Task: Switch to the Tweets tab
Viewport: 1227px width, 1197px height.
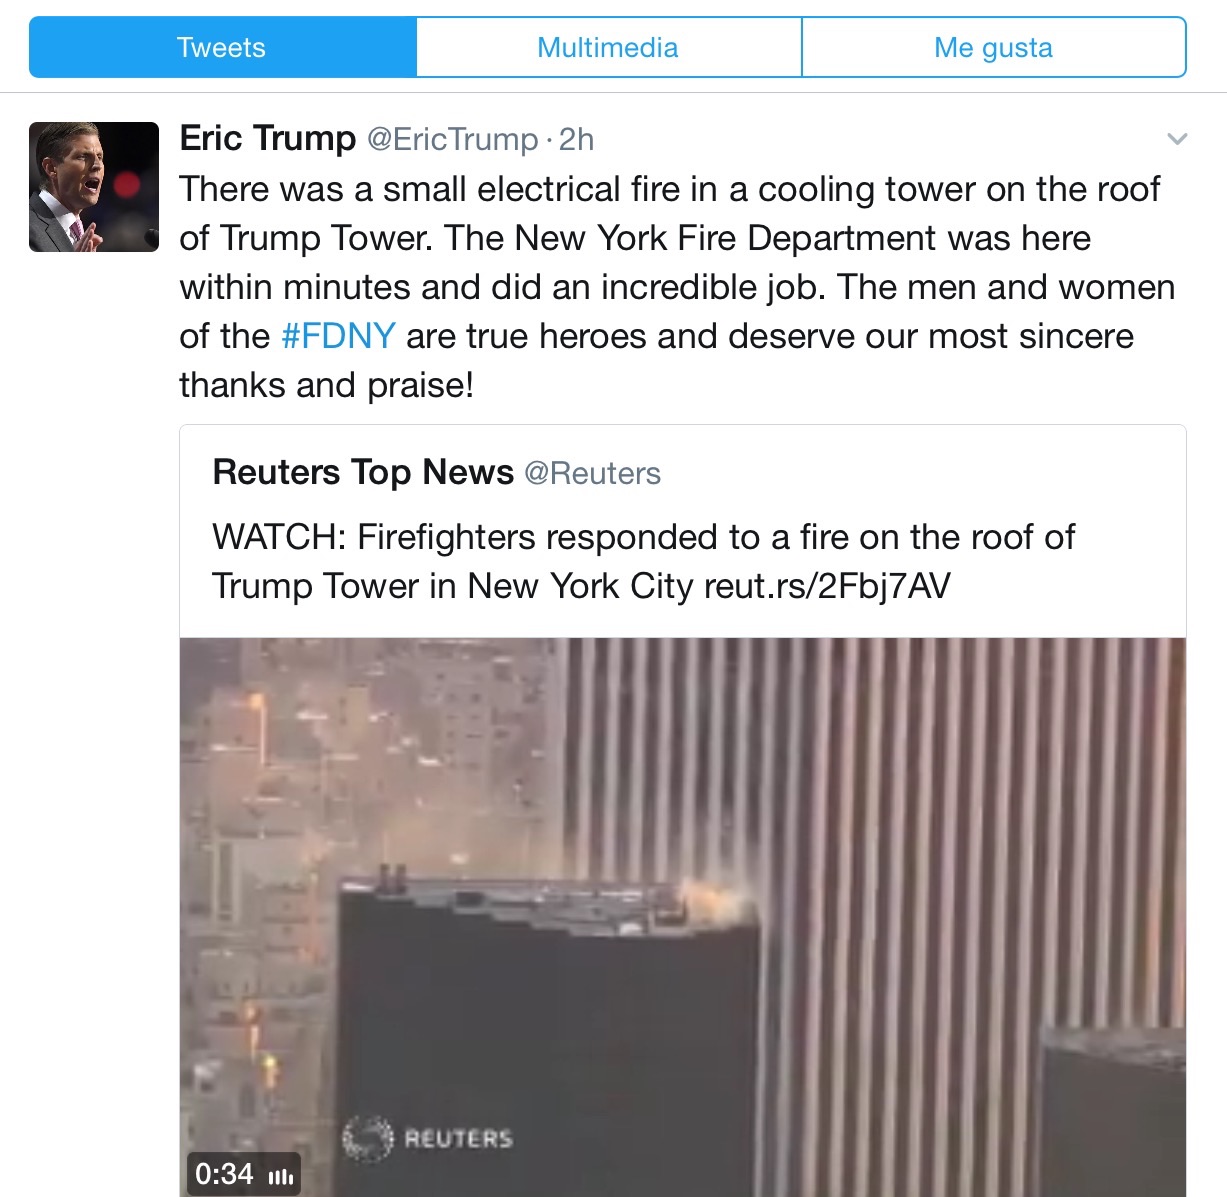Action: pyautogui.click(x=222, y=47)
